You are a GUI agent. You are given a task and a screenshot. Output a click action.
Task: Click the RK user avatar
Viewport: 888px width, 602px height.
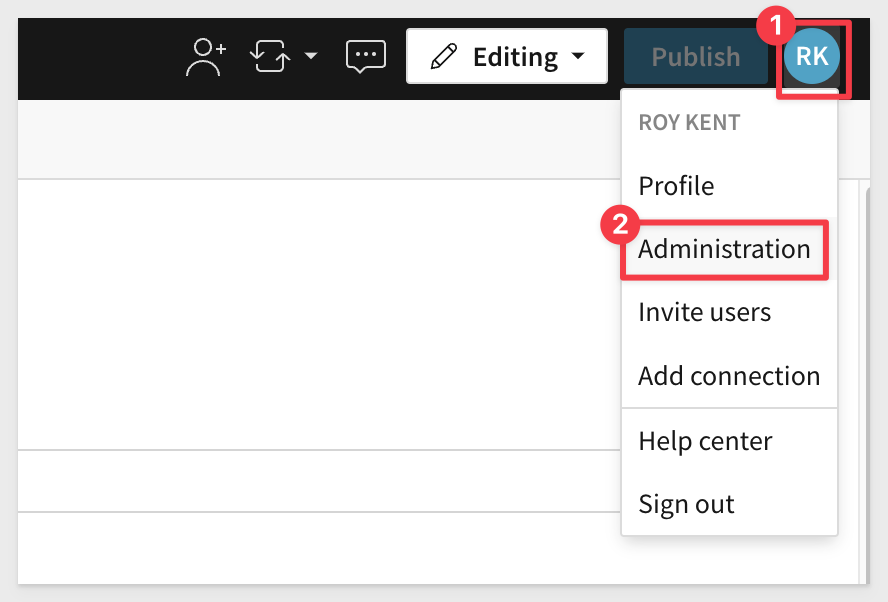point(812,57)
